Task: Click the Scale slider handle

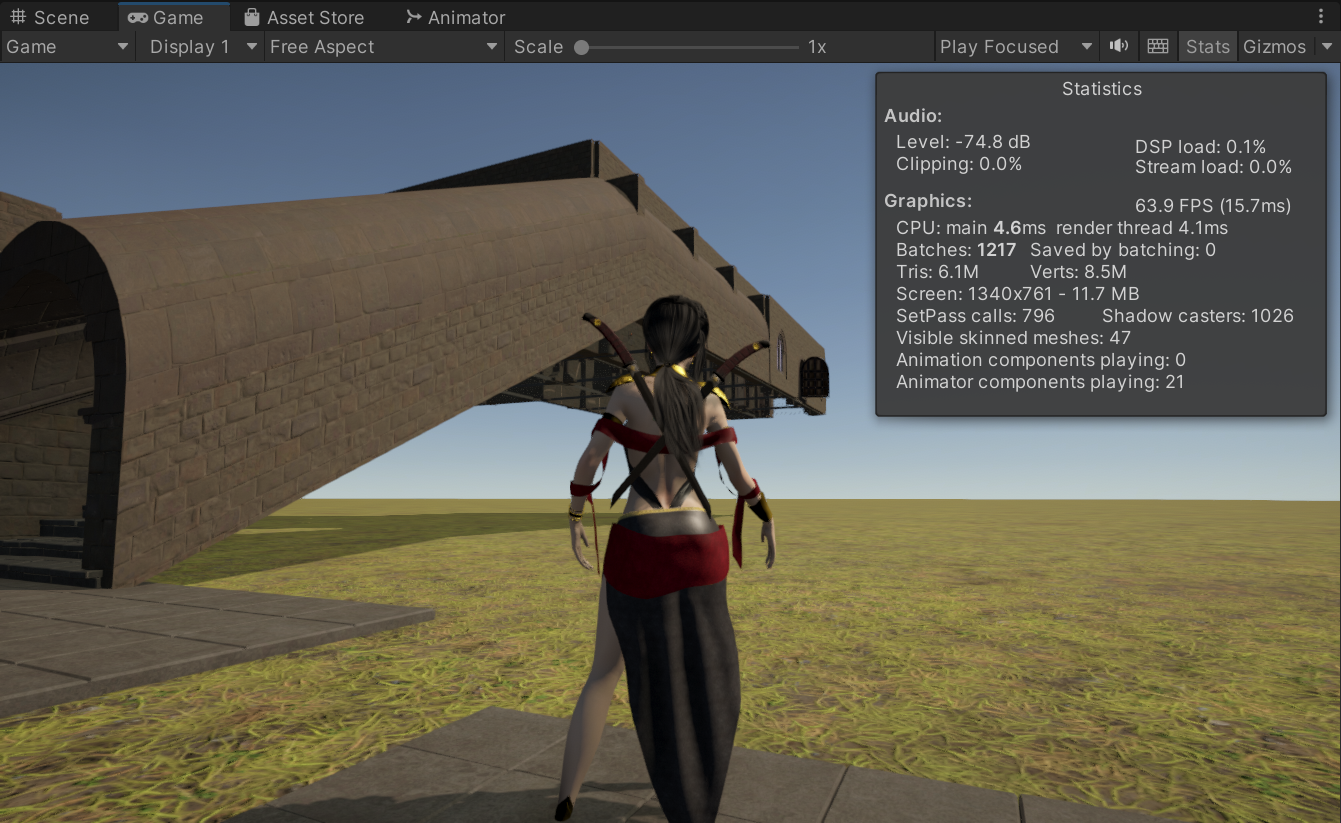Action: pyautogui.click(x=581, y=47)
